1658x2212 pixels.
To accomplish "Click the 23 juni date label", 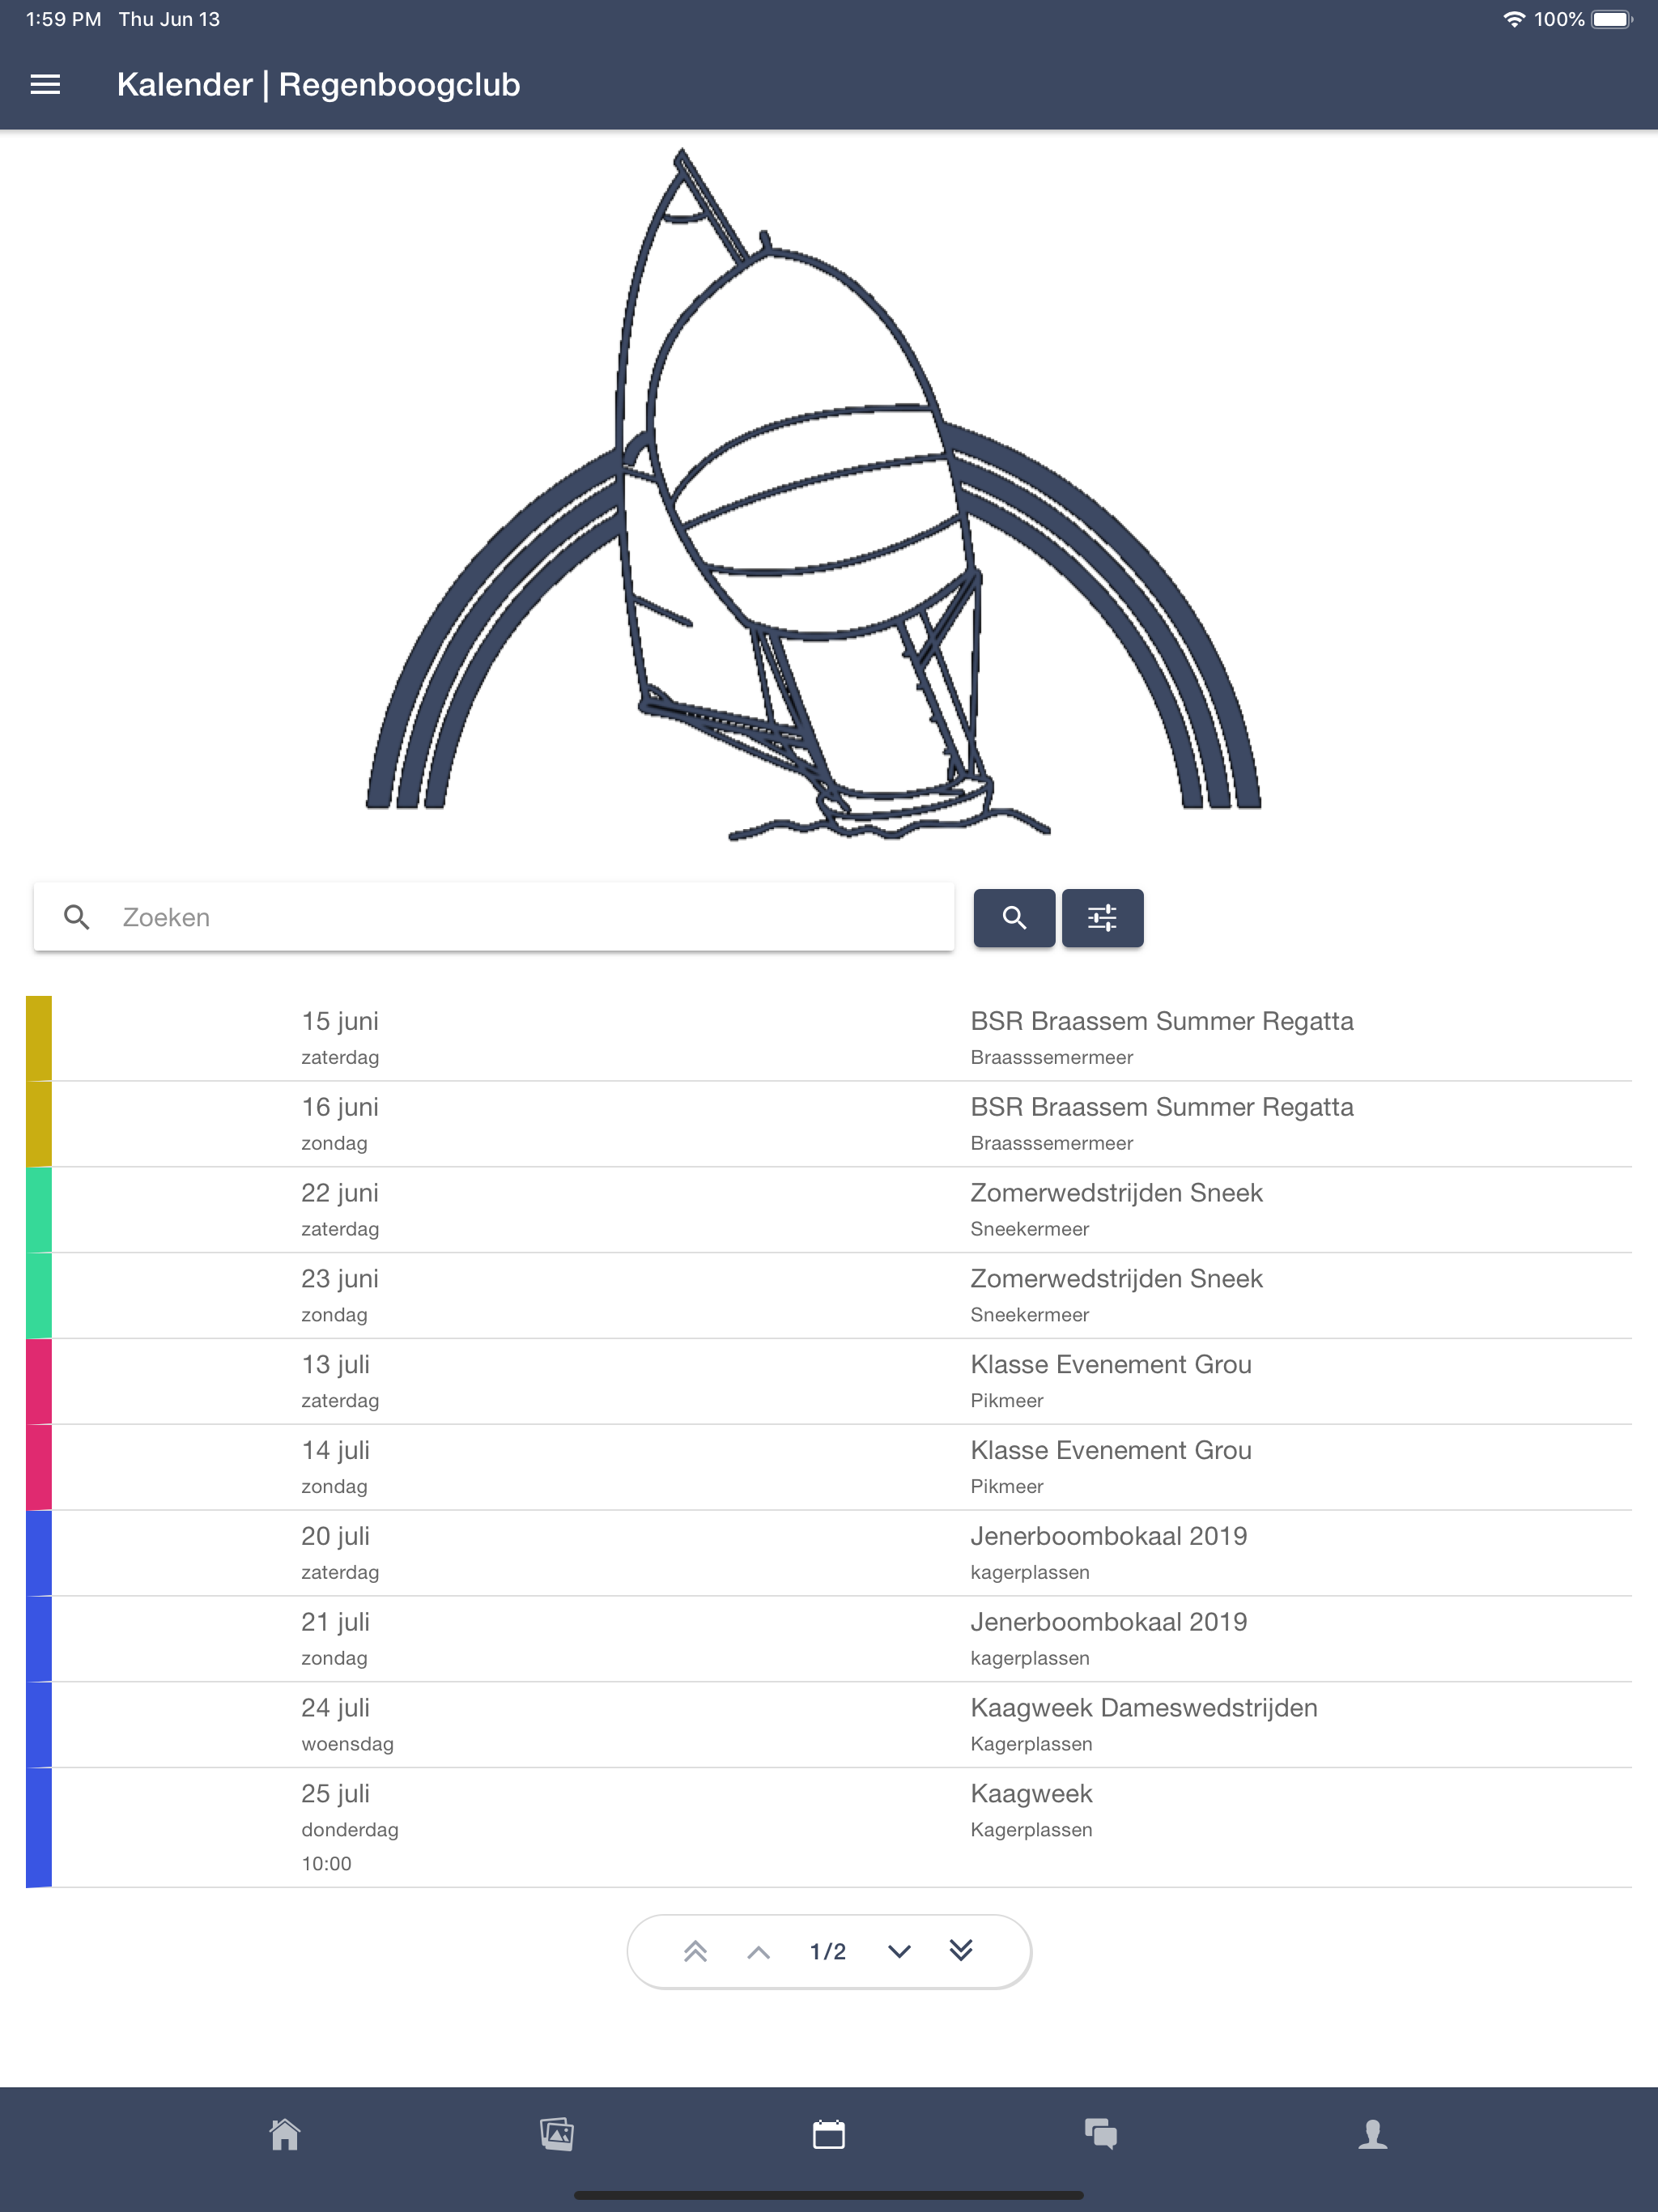I will click(340, 1279).
